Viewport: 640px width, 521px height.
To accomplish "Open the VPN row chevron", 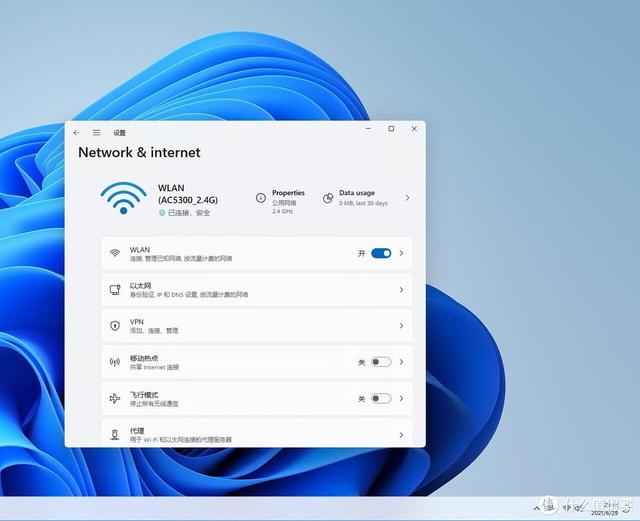I will [402, 325].
